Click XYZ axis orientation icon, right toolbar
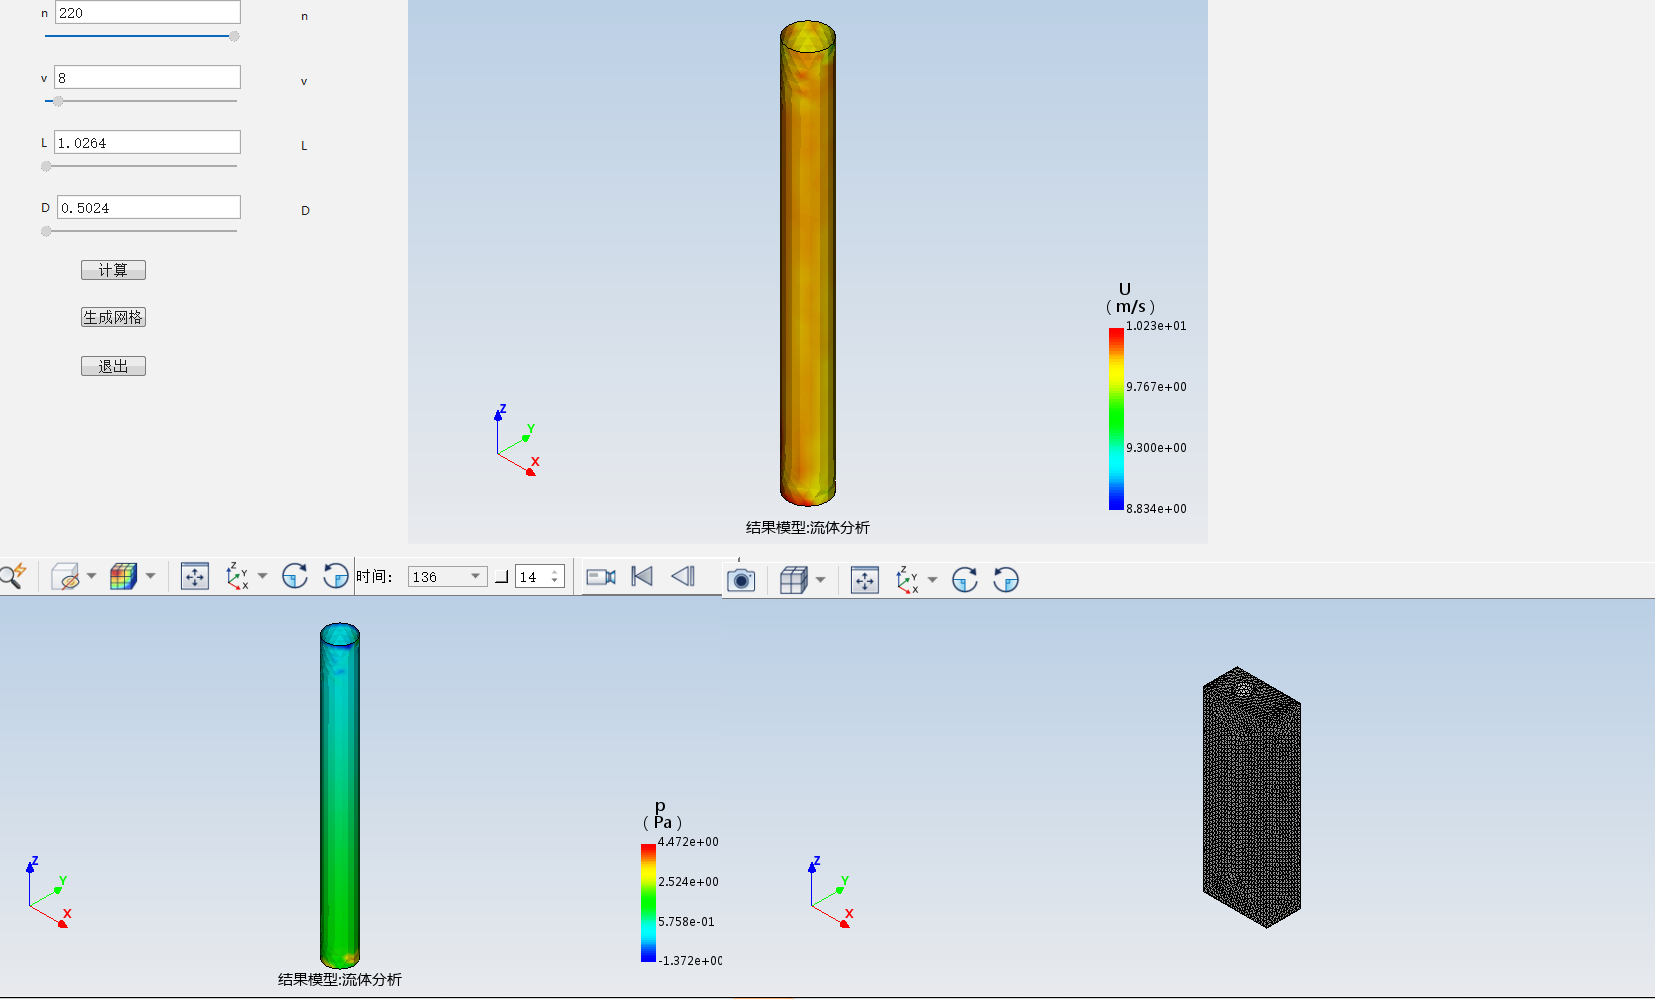 (907, 580)
